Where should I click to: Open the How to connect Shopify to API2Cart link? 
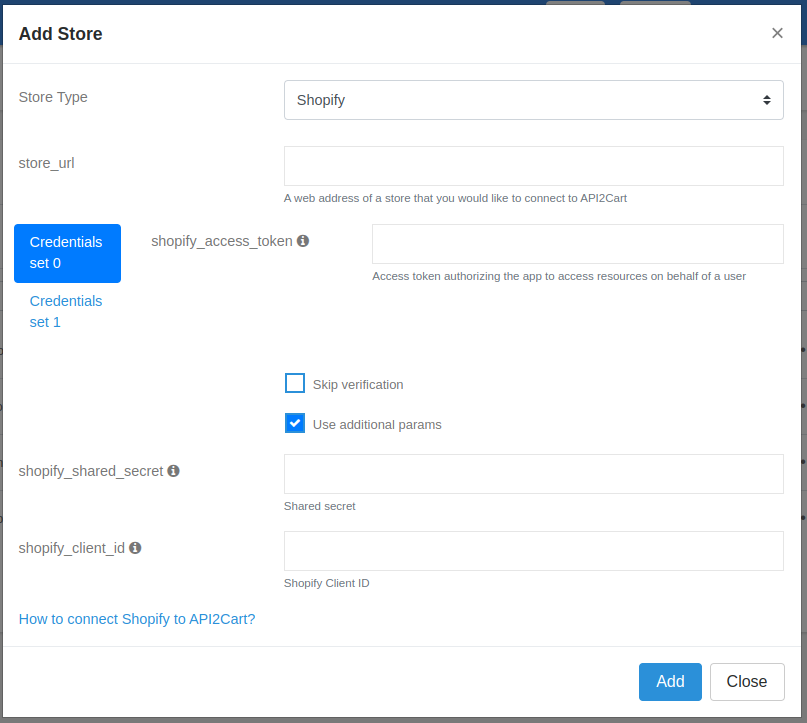pyautogui.click(x=136, y=618)
